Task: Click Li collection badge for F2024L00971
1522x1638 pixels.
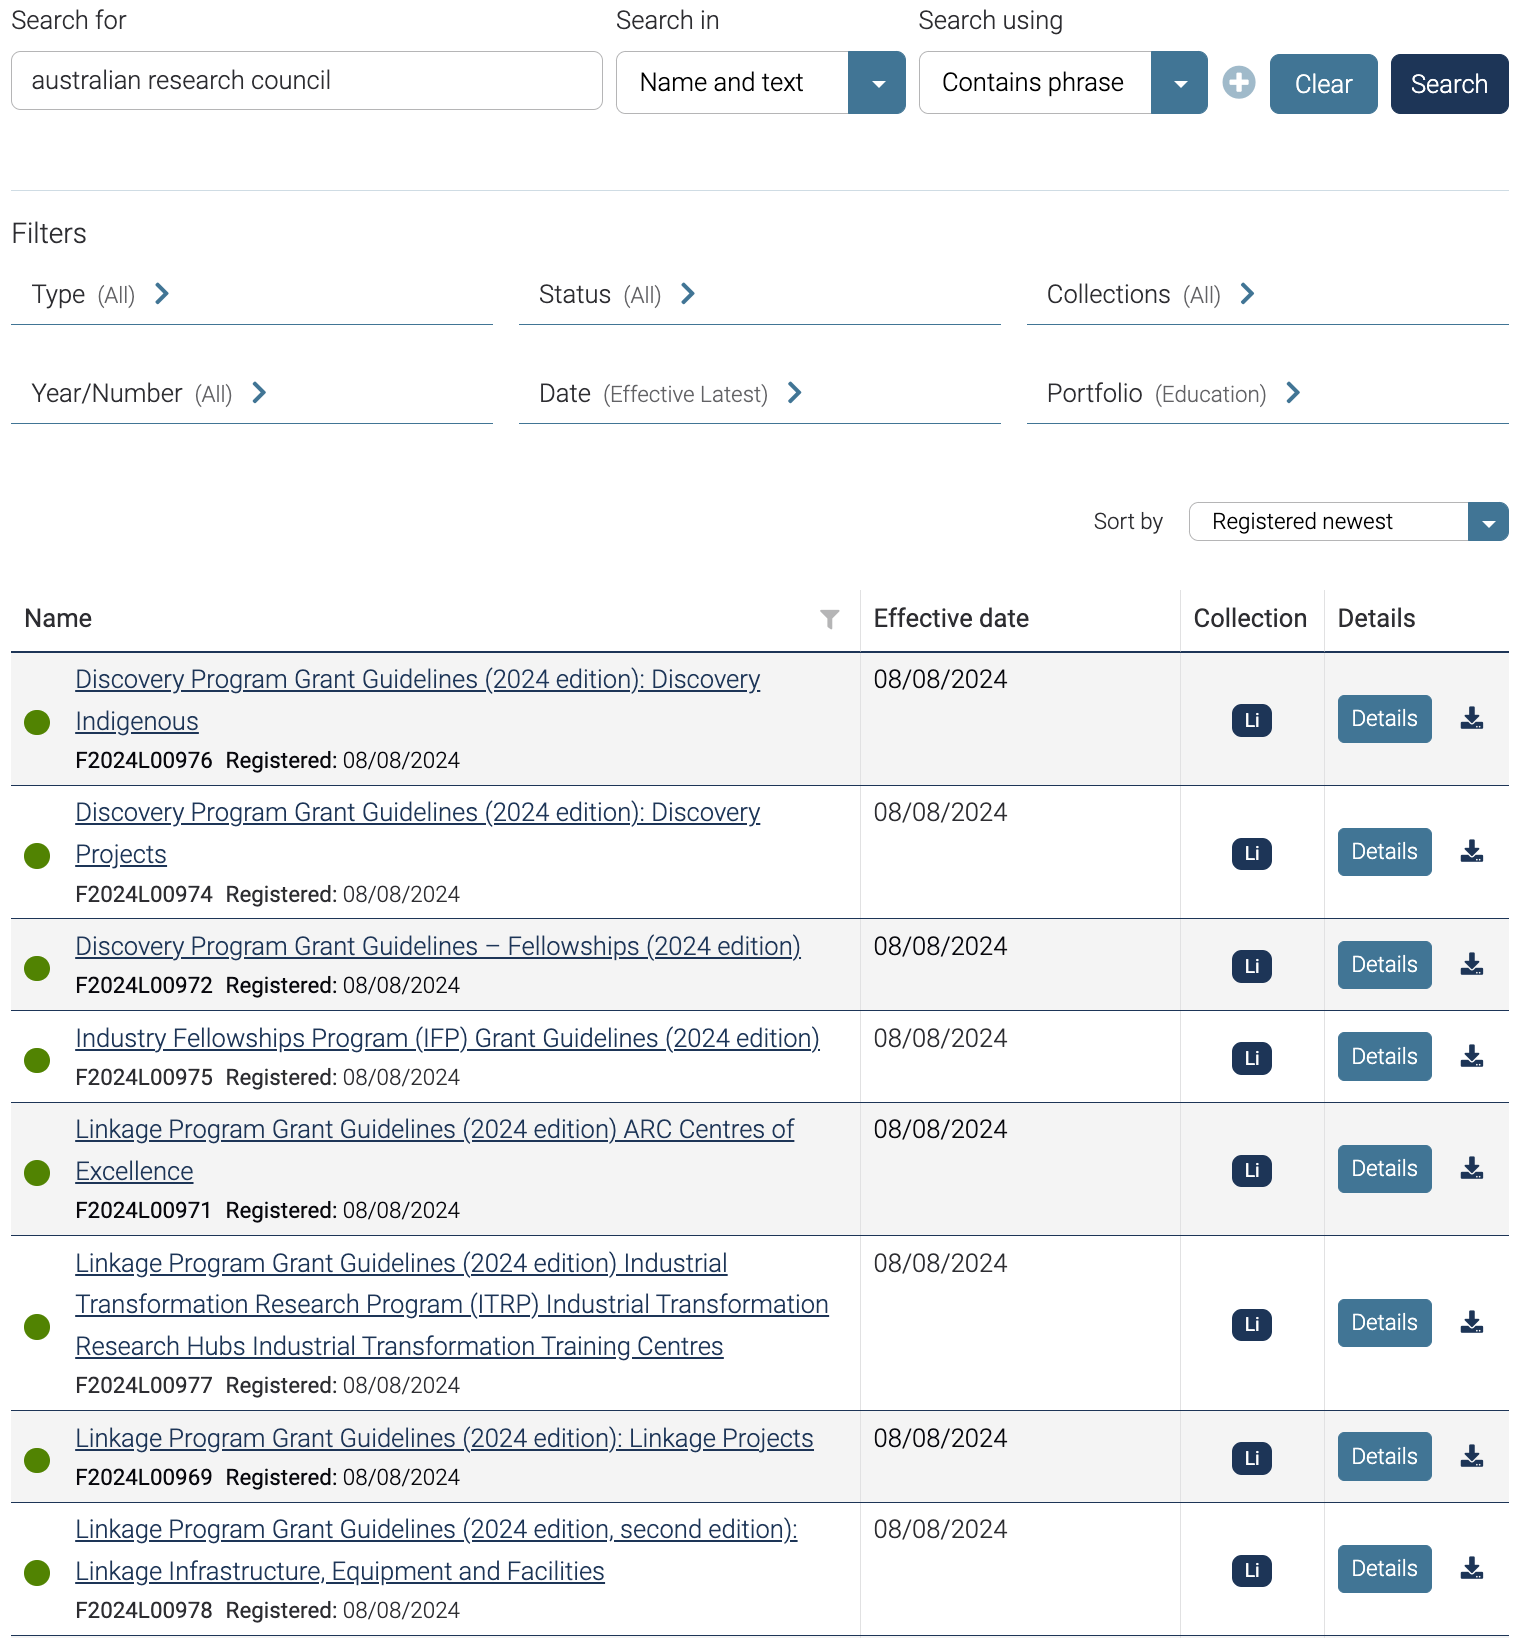Action: coord(1251,1170)
